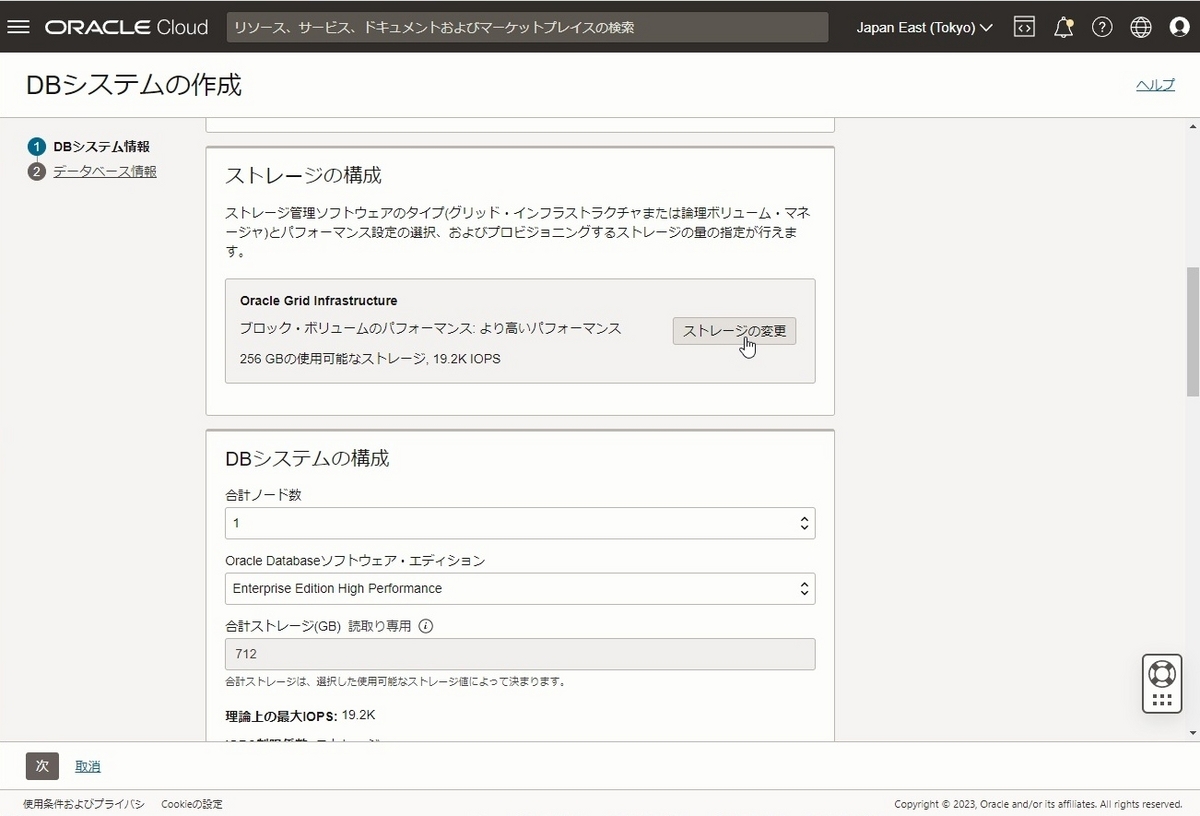
Task: Cancel creation via the 取消 link
Action: [87, 765]
